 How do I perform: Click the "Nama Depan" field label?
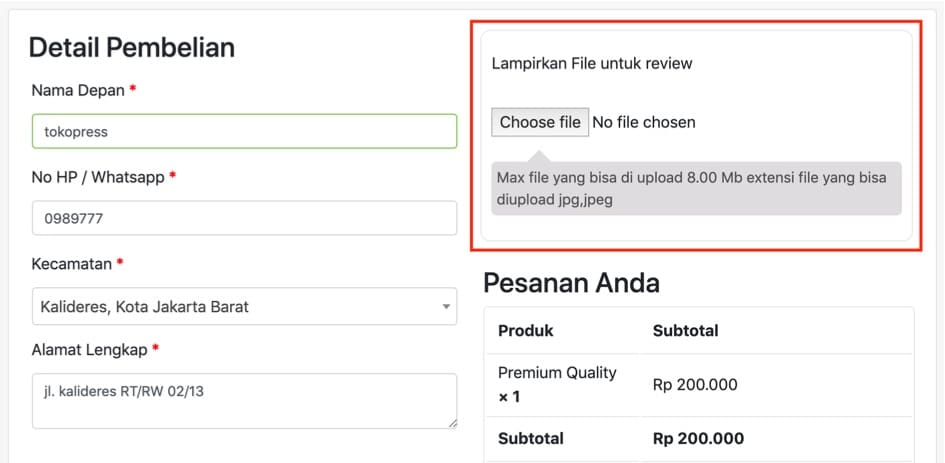click(78, 90)
